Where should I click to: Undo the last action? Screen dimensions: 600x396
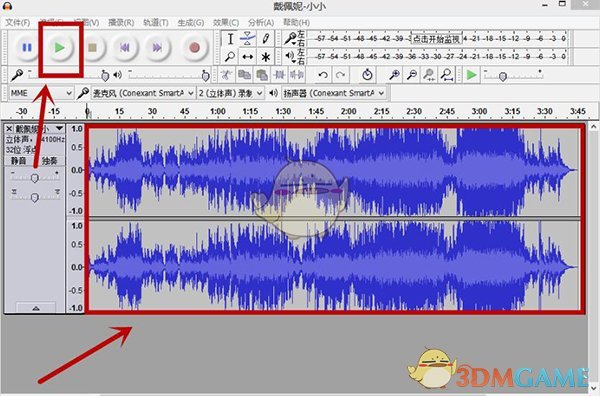click(323, 75)
